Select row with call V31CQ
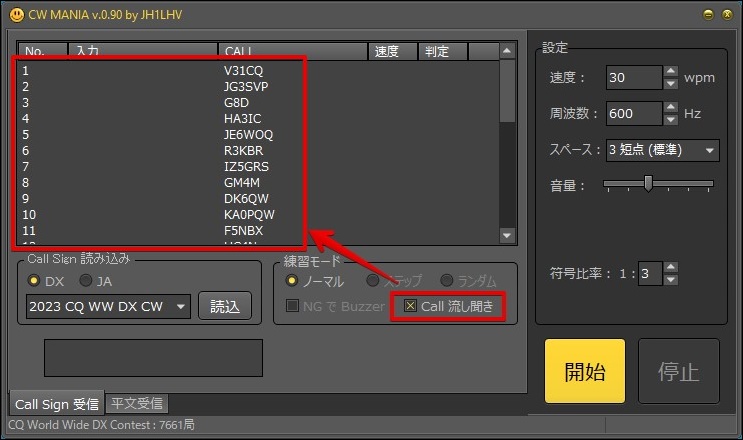 [x=259, y=71]
